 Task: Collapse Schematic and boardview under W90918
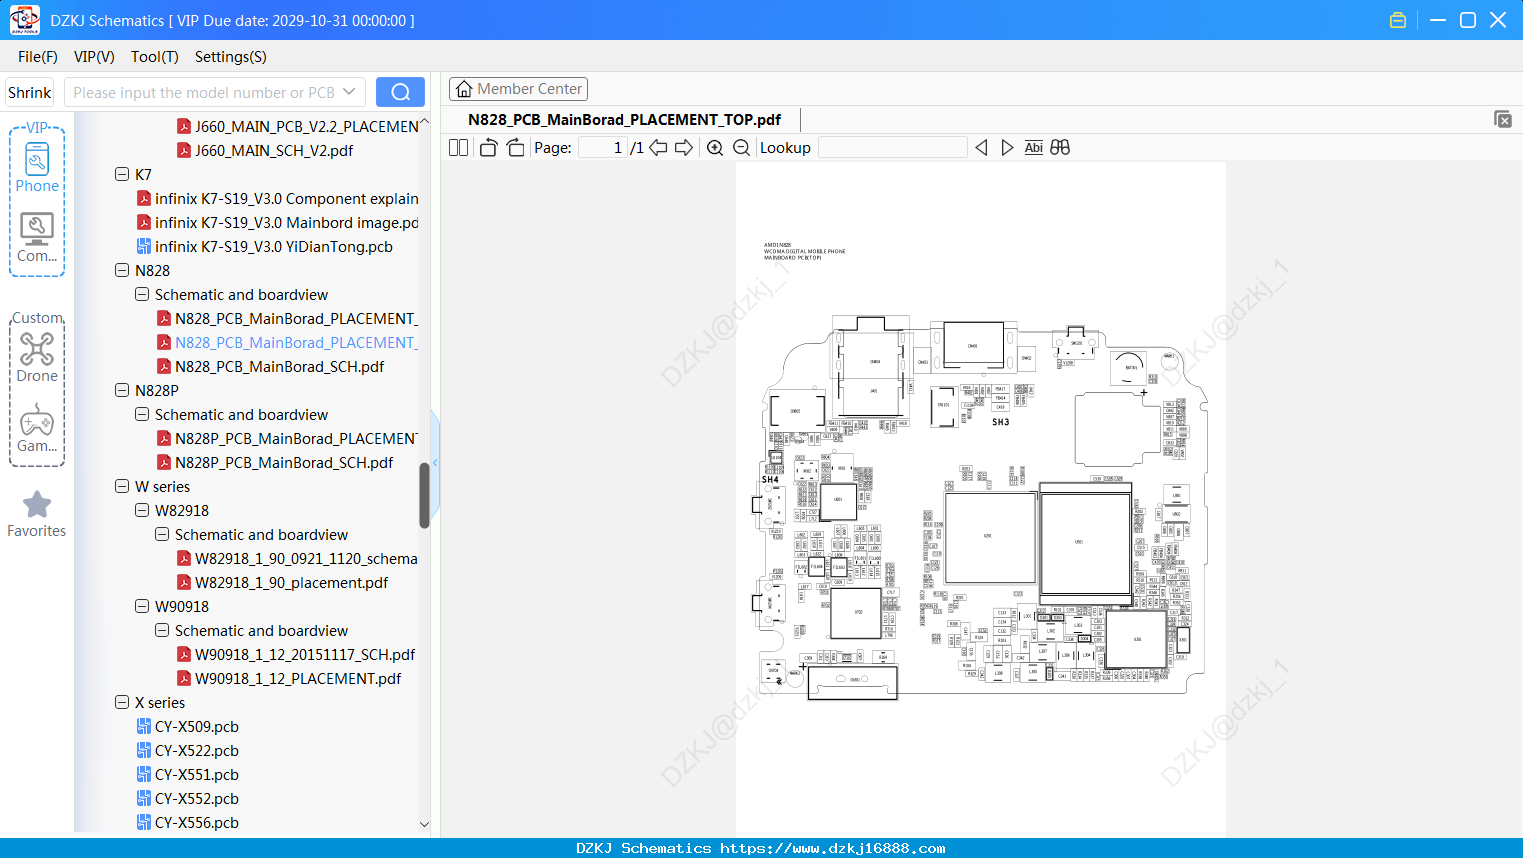coord(162,630)
